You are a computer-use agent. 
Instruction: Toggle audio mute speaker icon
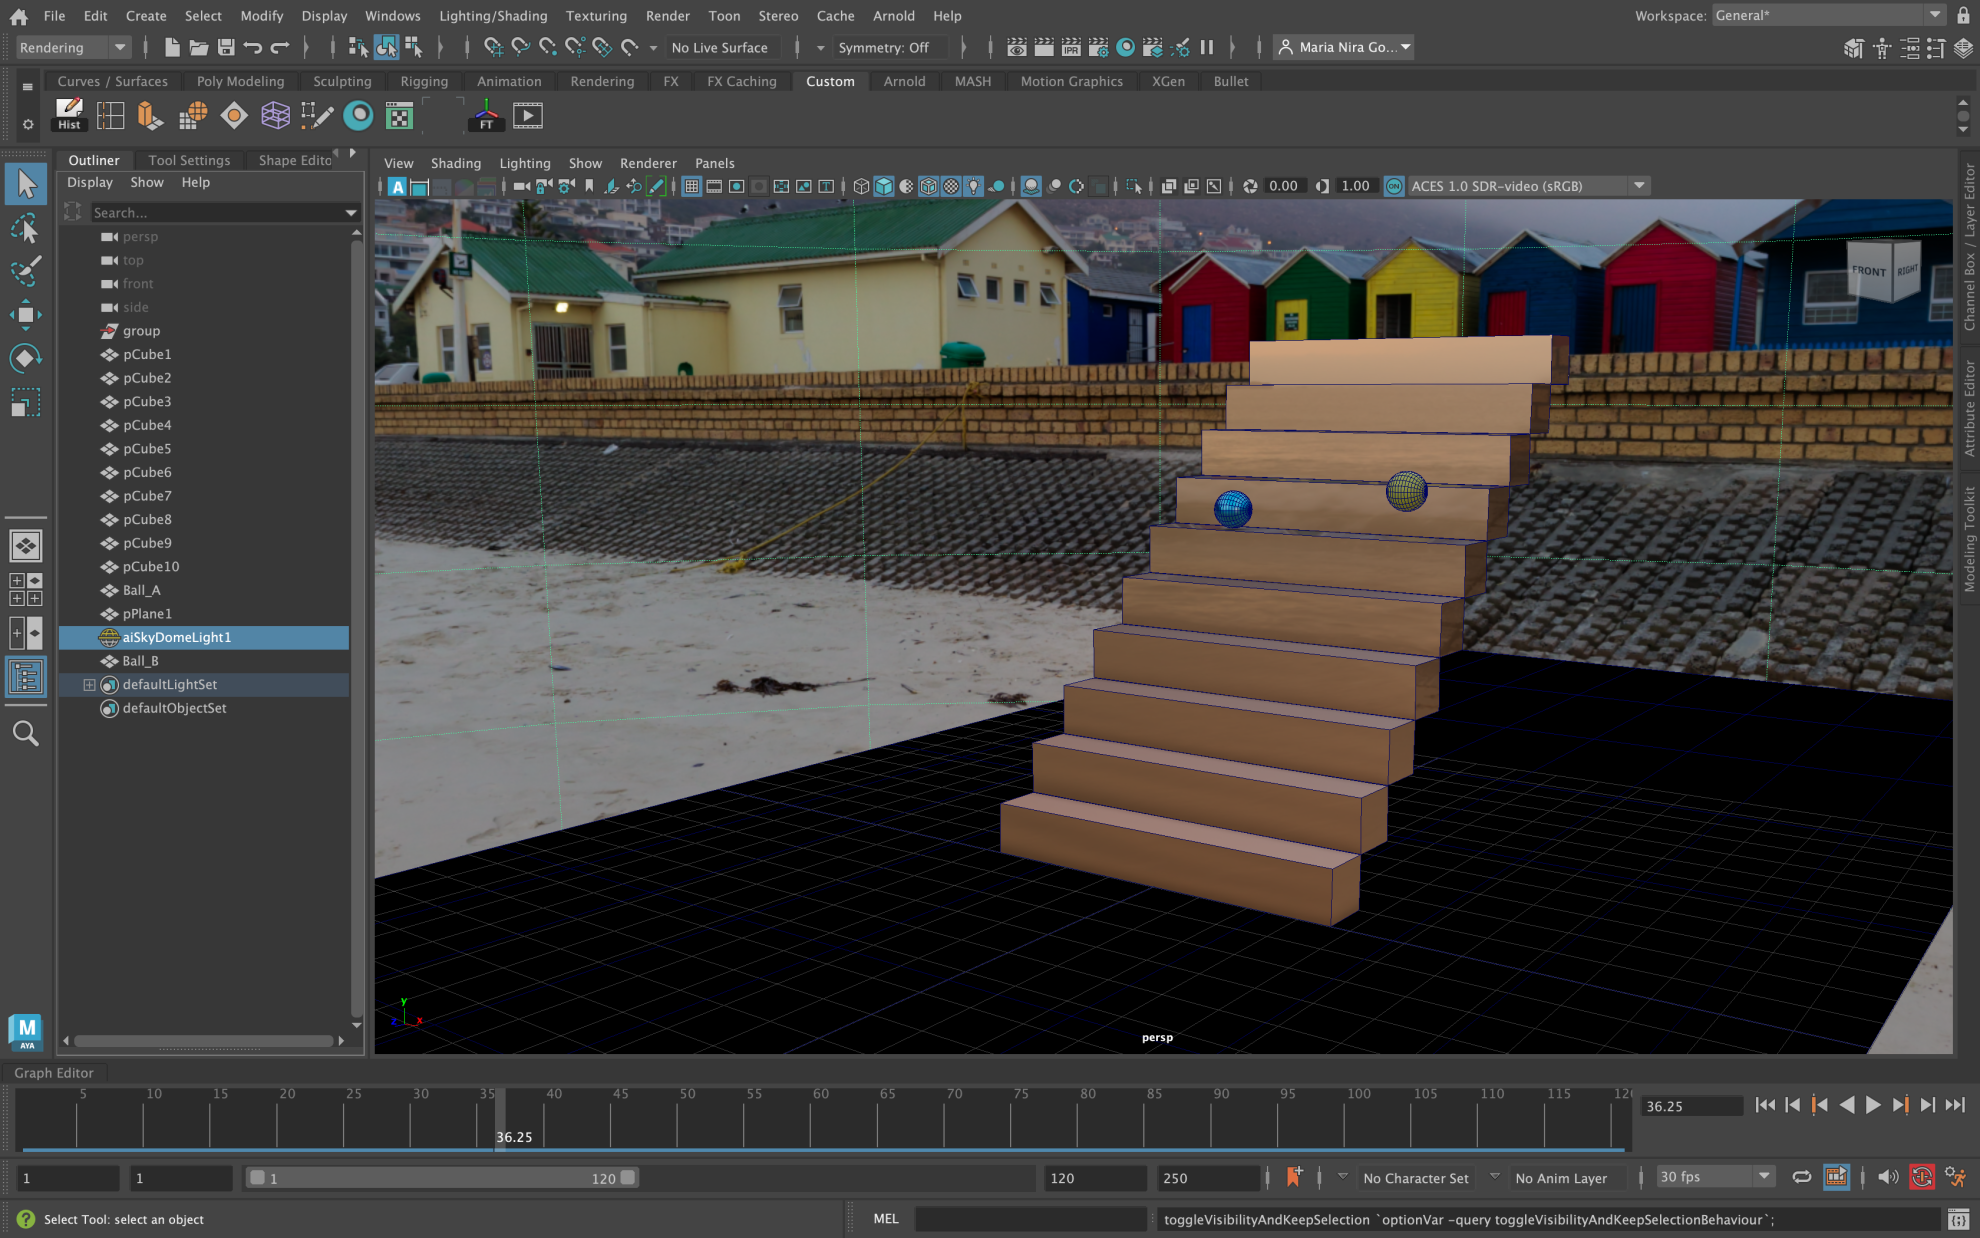(x=1887, y=1177)
